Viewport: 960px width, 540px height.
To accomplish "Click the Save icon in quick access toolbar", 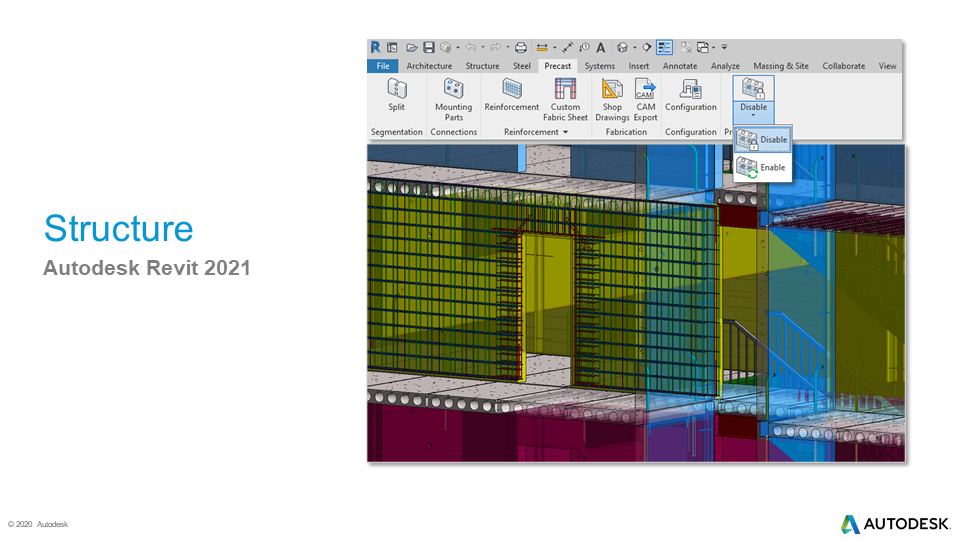I will pos(428,47).
